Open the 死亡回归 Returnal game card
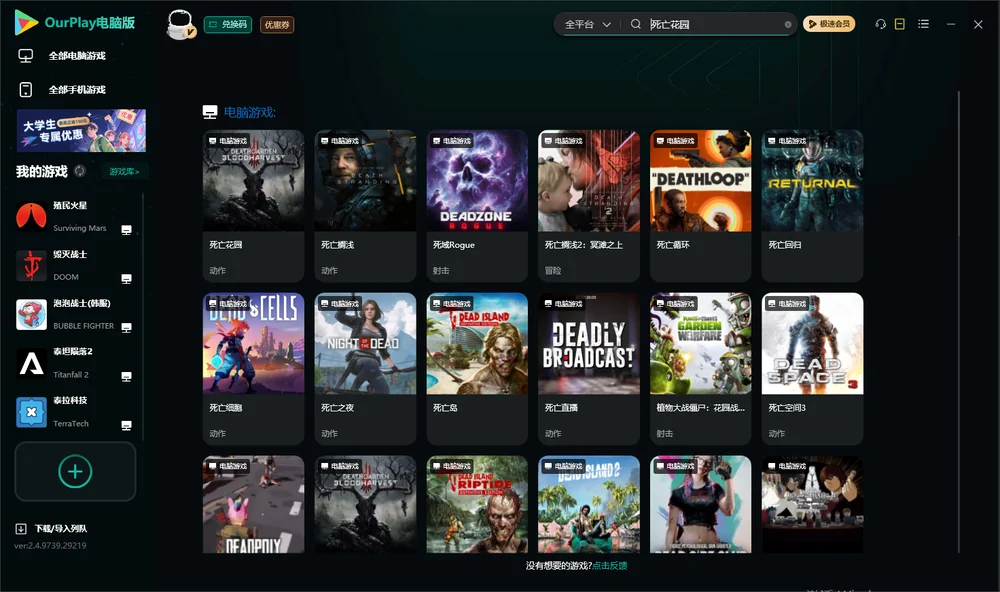Screen dimensions: 1000x592 coord(812,205)
